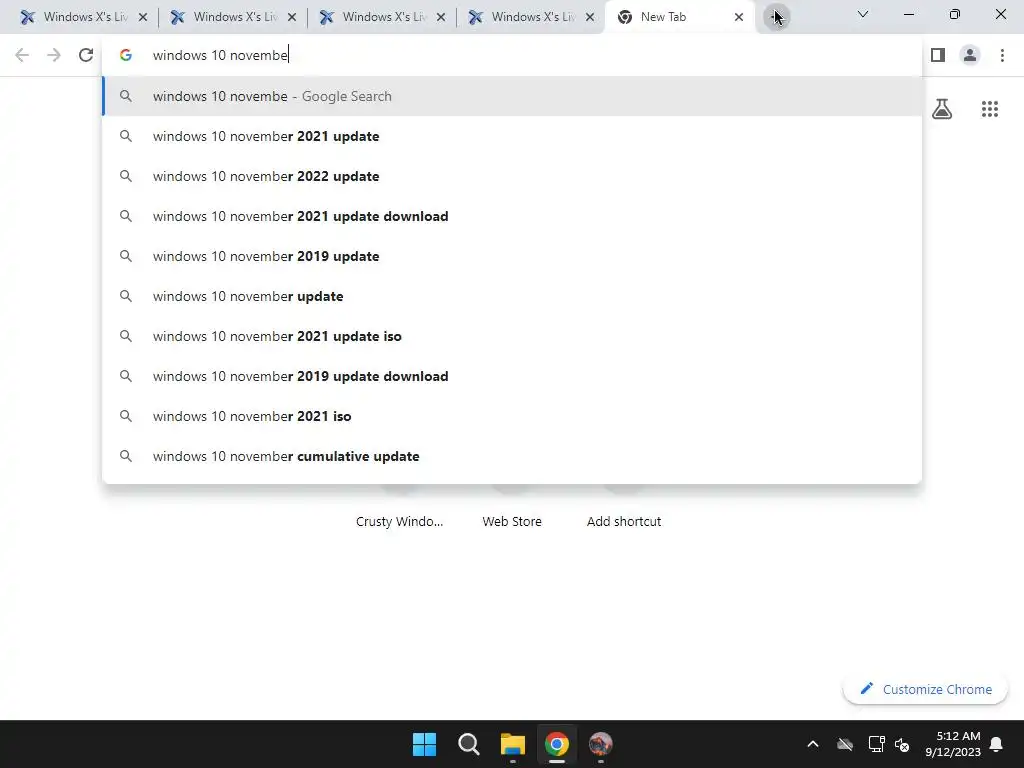Screen dimensions: 1024x768
Task: Click the Google logo in the address bar
Action: click(126, 56)
